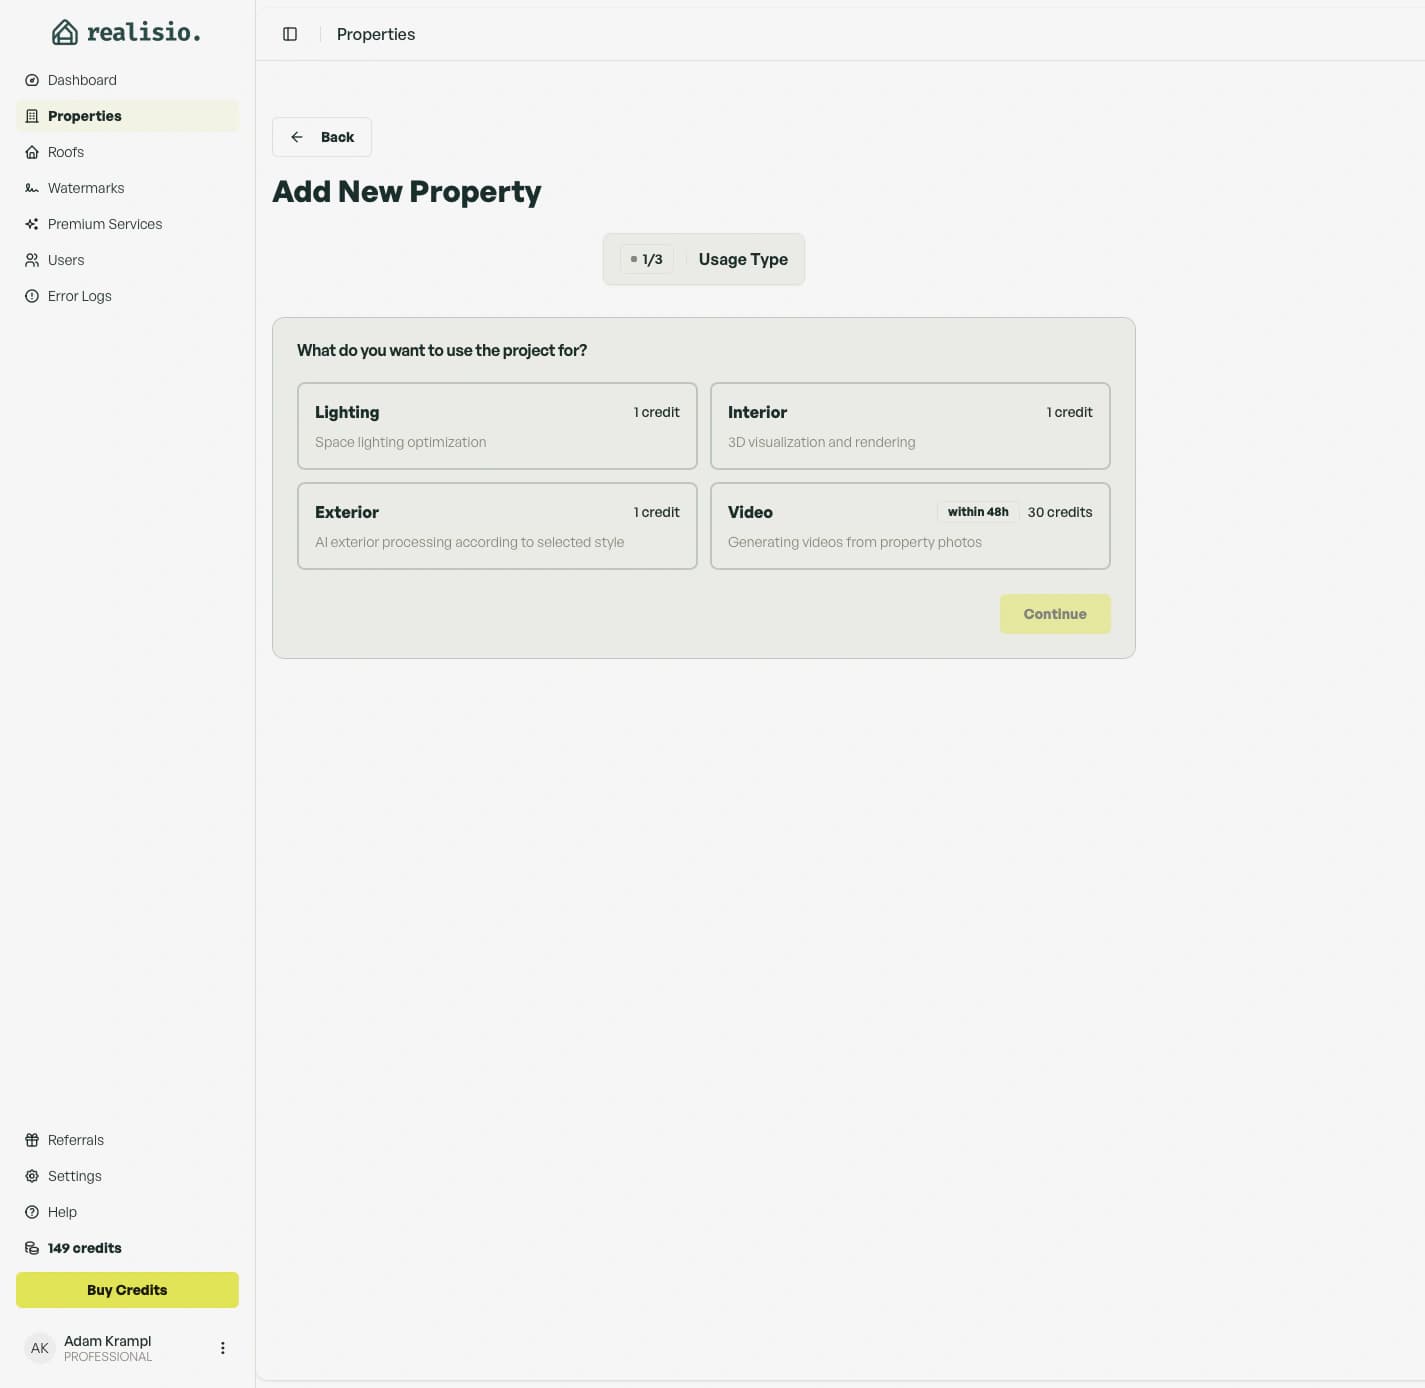Navigate to Premium Services
This screenshot has width=1425, height=1388.
127,224
